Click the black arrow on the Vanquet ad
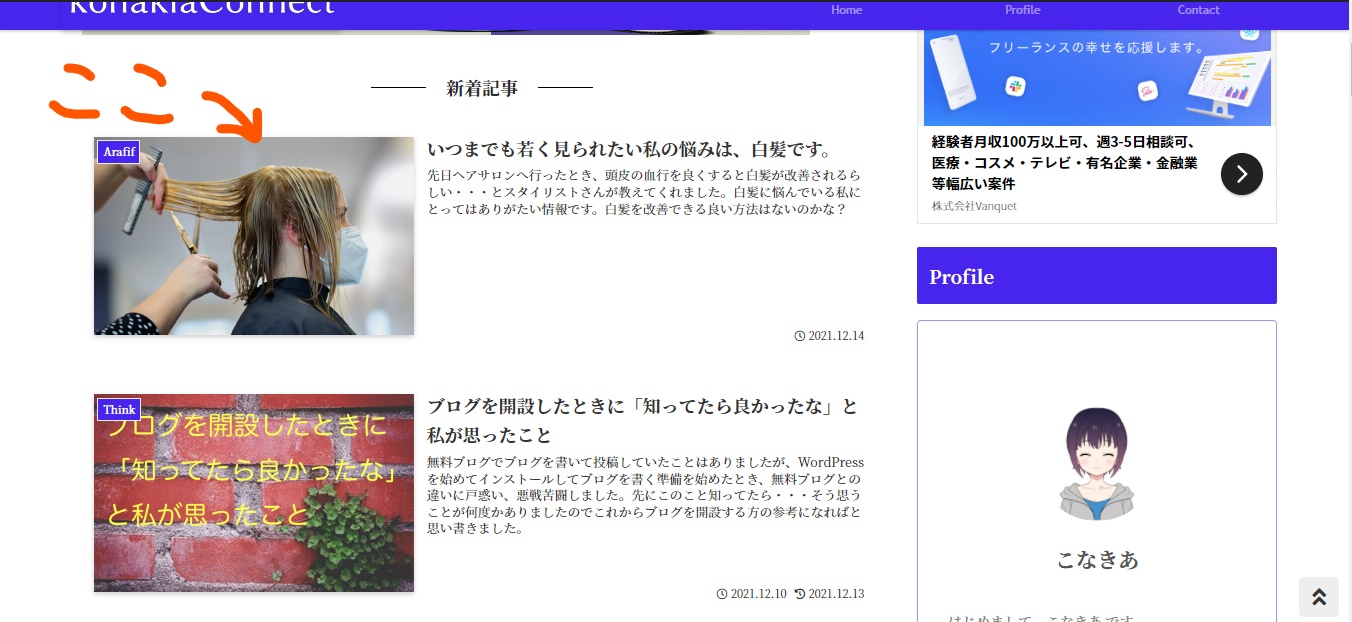Screen dimensions: 1352x622 [x=1241, y=174]
